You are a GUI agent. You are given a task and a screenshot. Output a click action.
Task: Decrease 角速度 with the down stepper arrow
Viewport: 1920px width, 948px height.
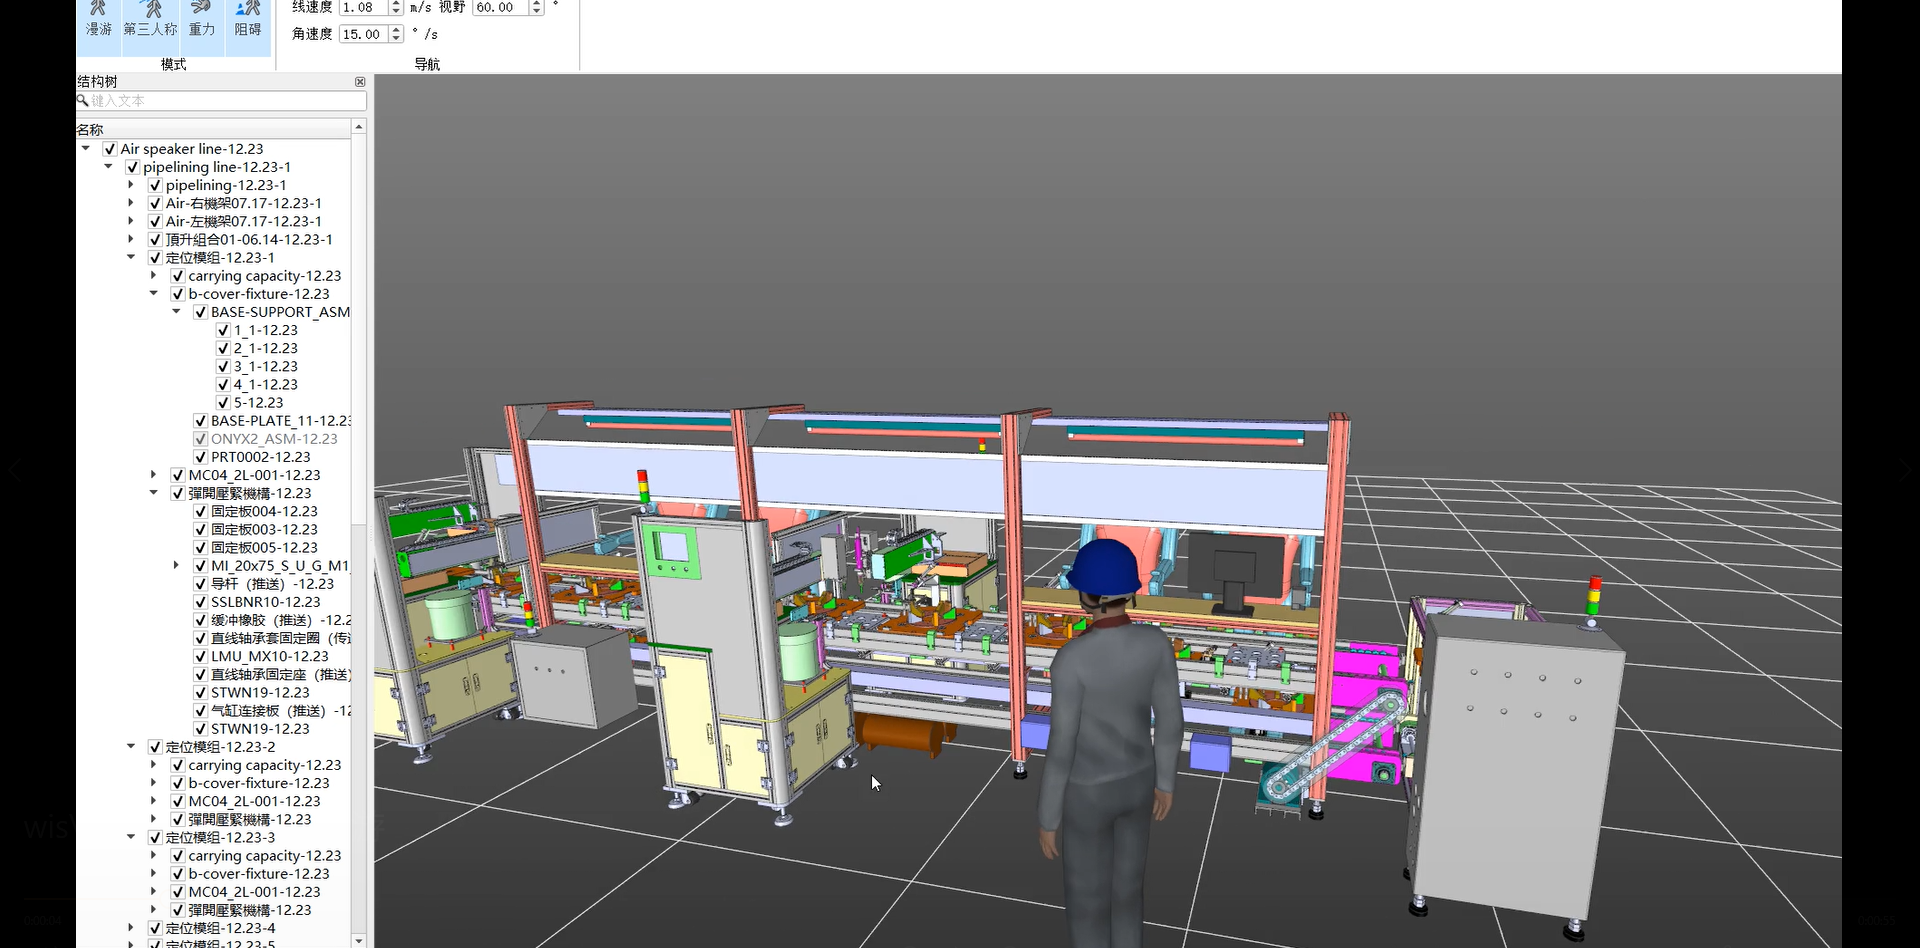pyautogui.click(x=397, y=39)
